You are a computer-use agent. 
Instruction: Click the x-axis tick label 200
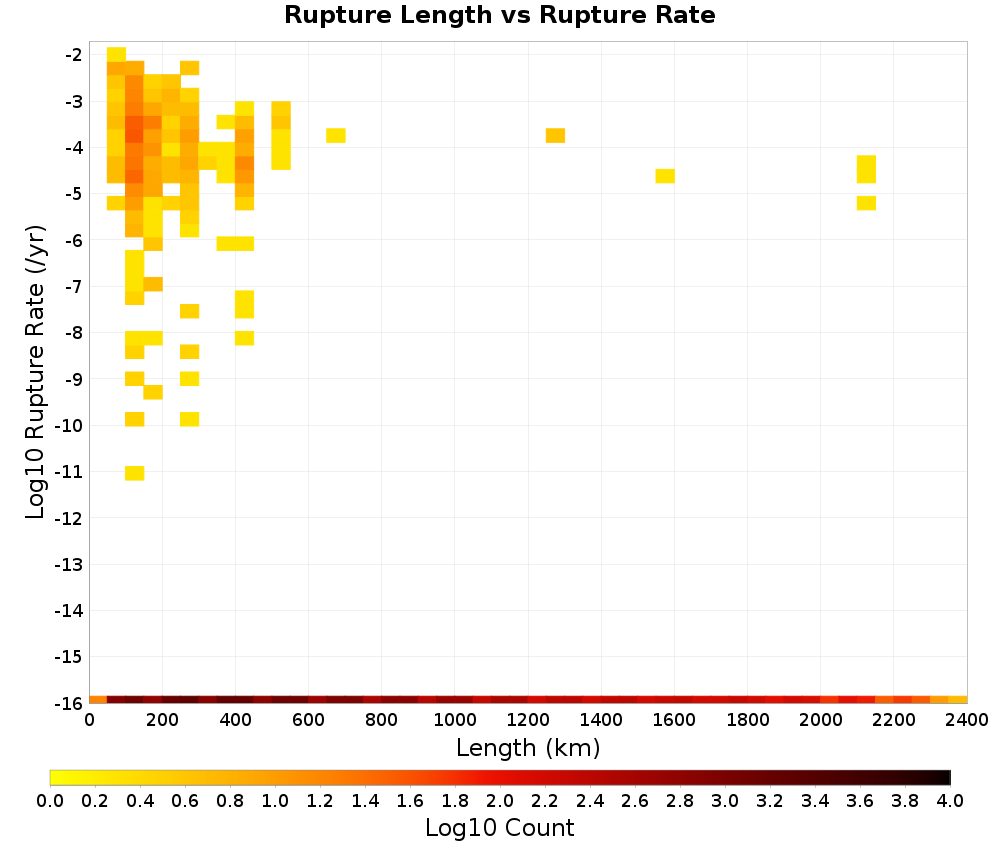(162, 721)
